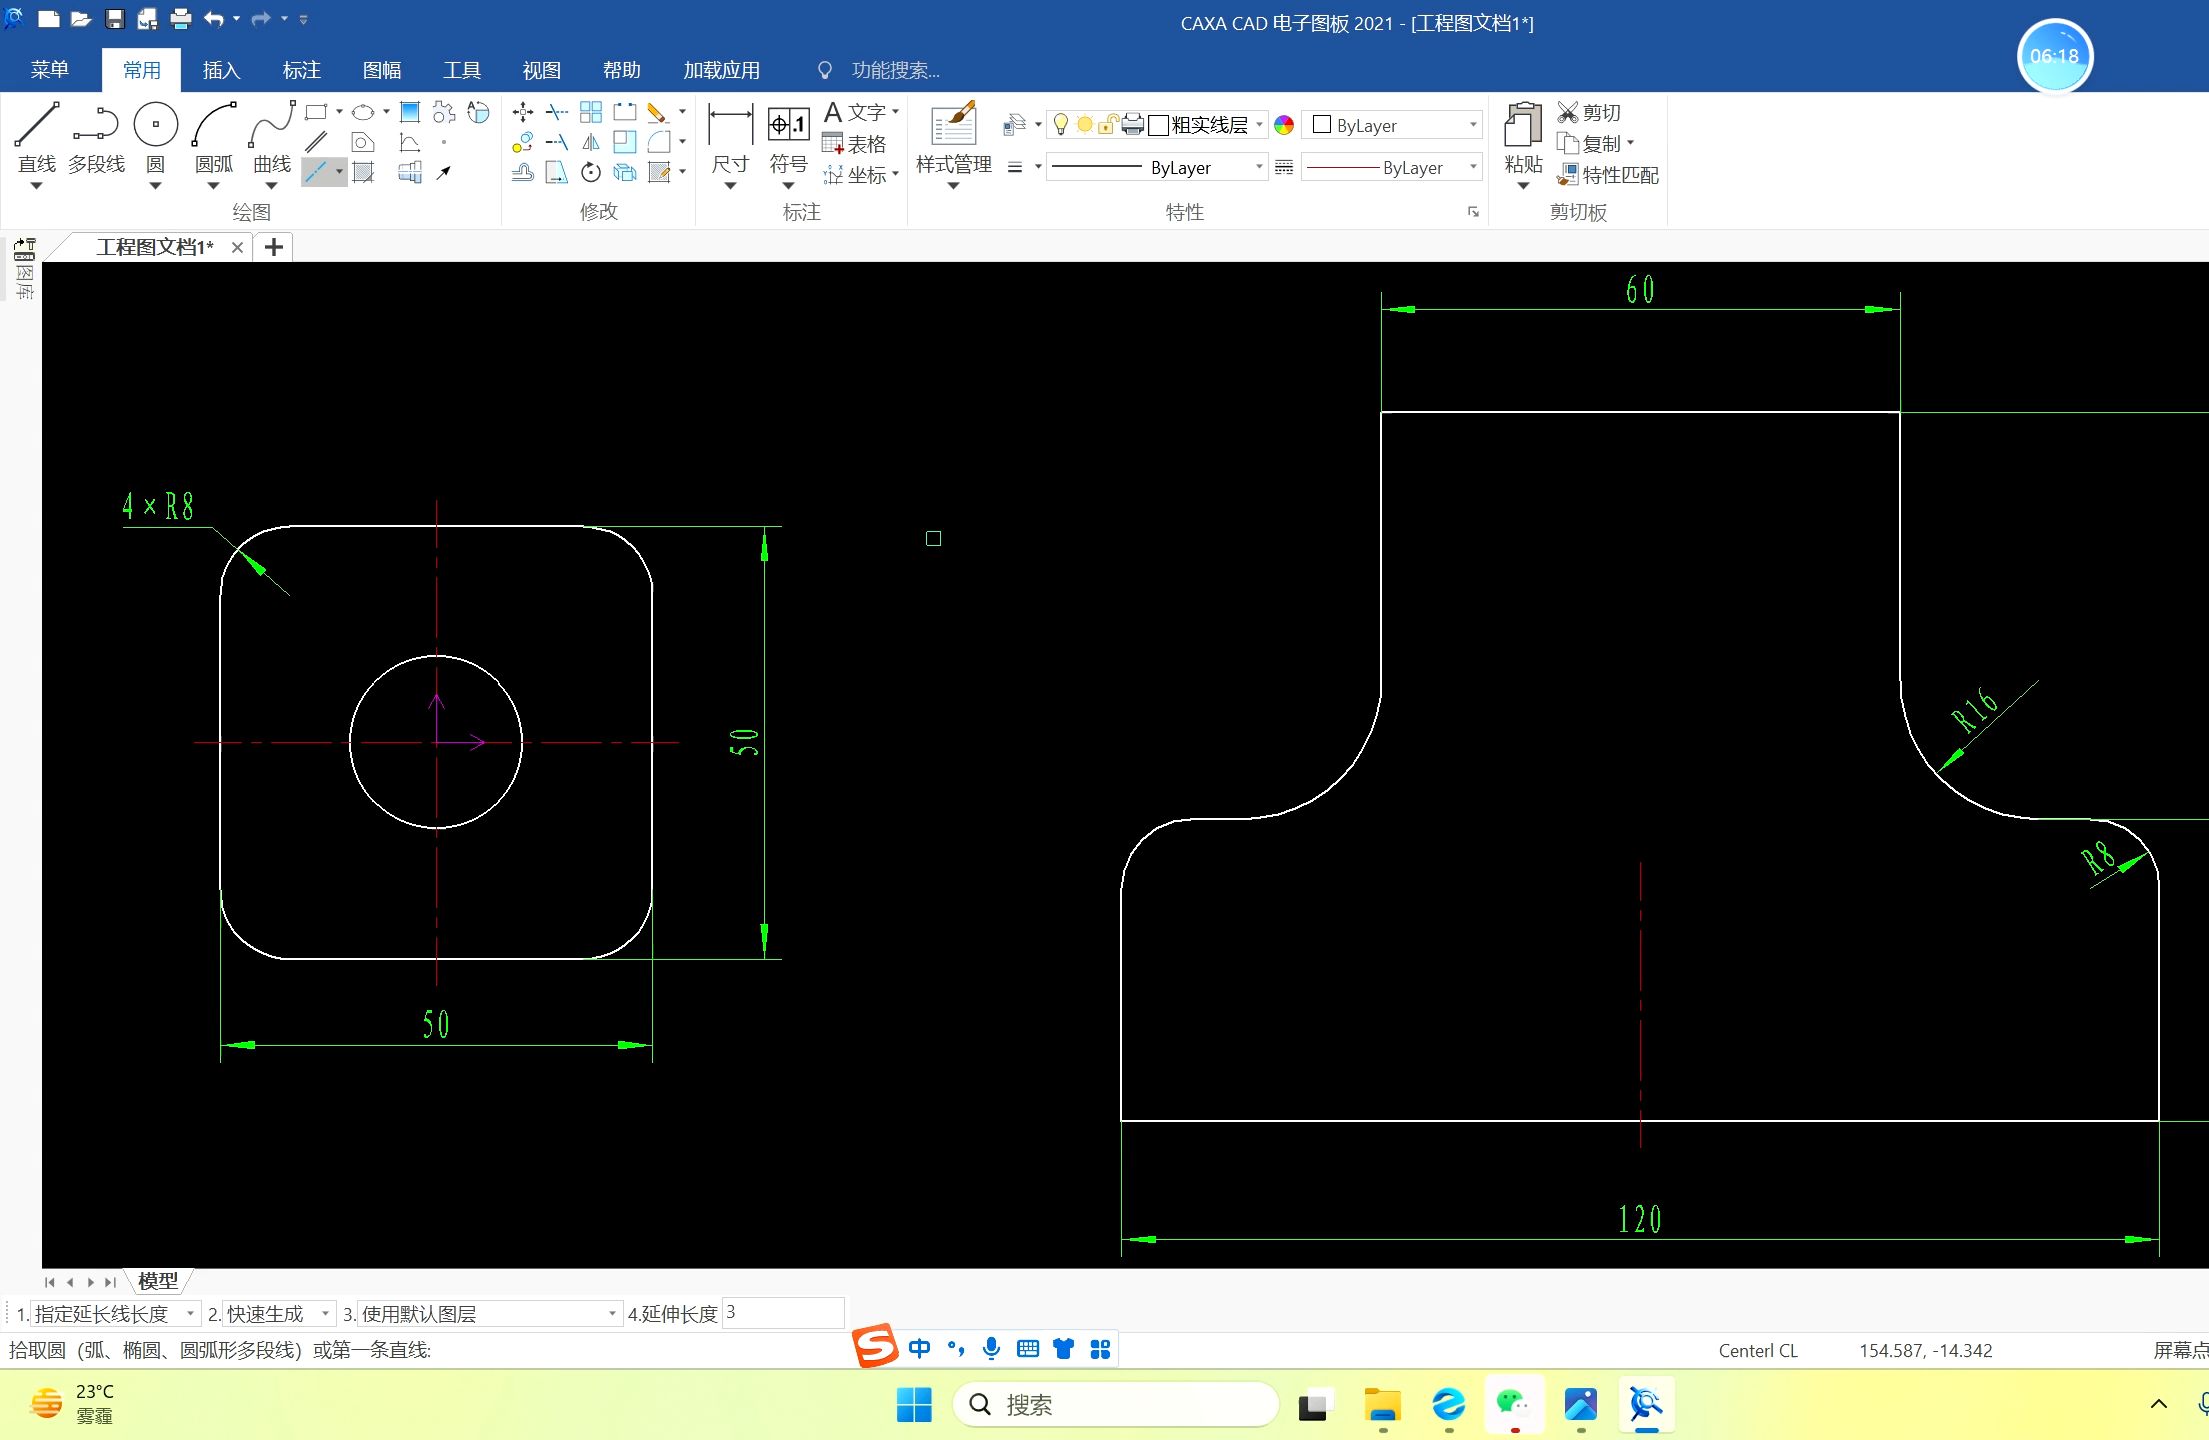Screen dimensions: 2209x1440
Task: Select the trim tool
Action: [x=557, y=112]
